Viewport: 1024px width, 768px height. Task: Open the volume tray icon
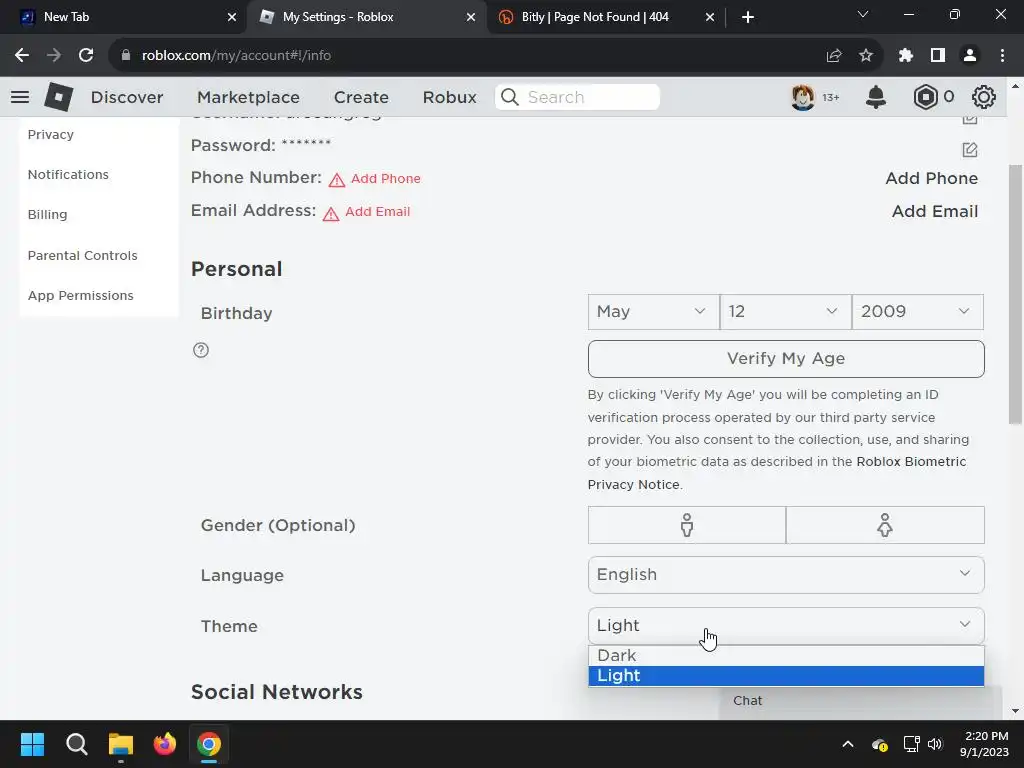point(935,744)
